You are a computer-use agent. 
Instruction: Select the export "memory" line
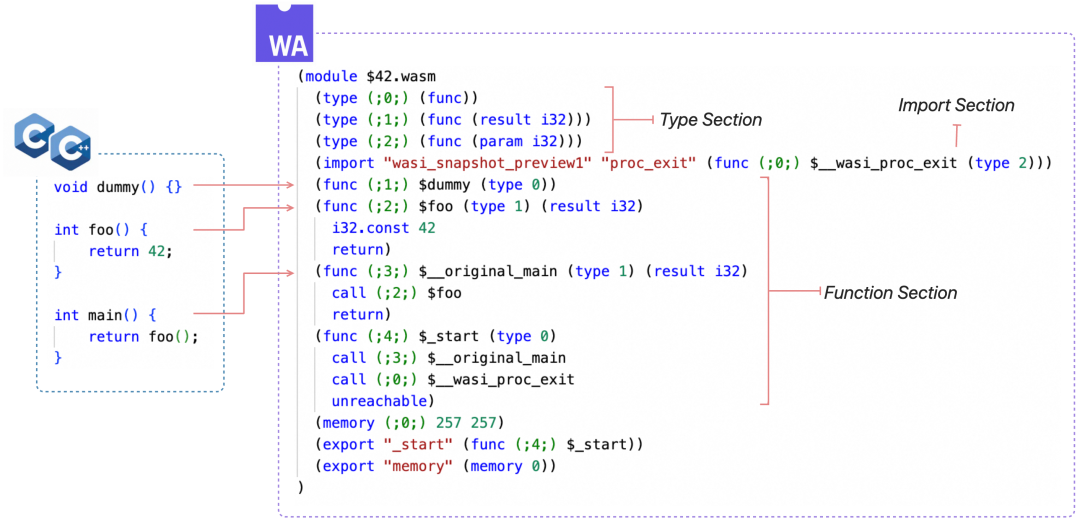pos(435,467)
